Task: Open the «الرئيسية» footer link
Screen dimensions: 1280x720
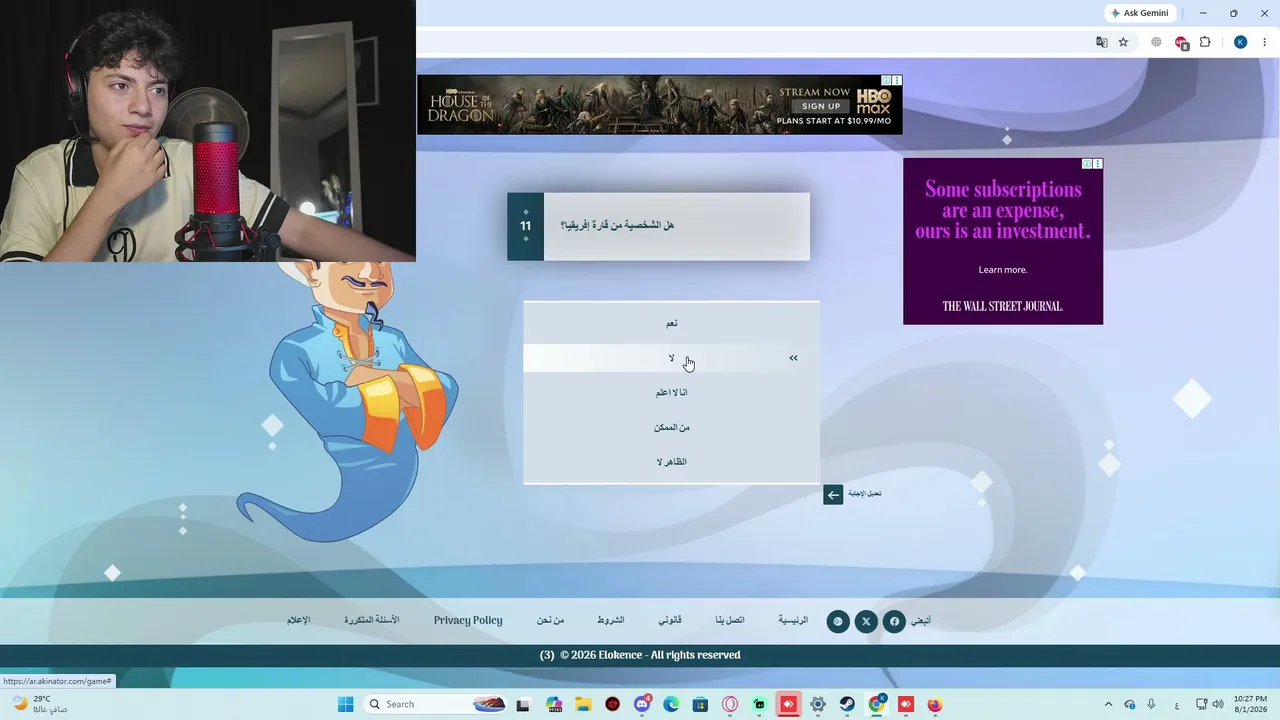Action: pyautogui.click(x=793, y=621)
